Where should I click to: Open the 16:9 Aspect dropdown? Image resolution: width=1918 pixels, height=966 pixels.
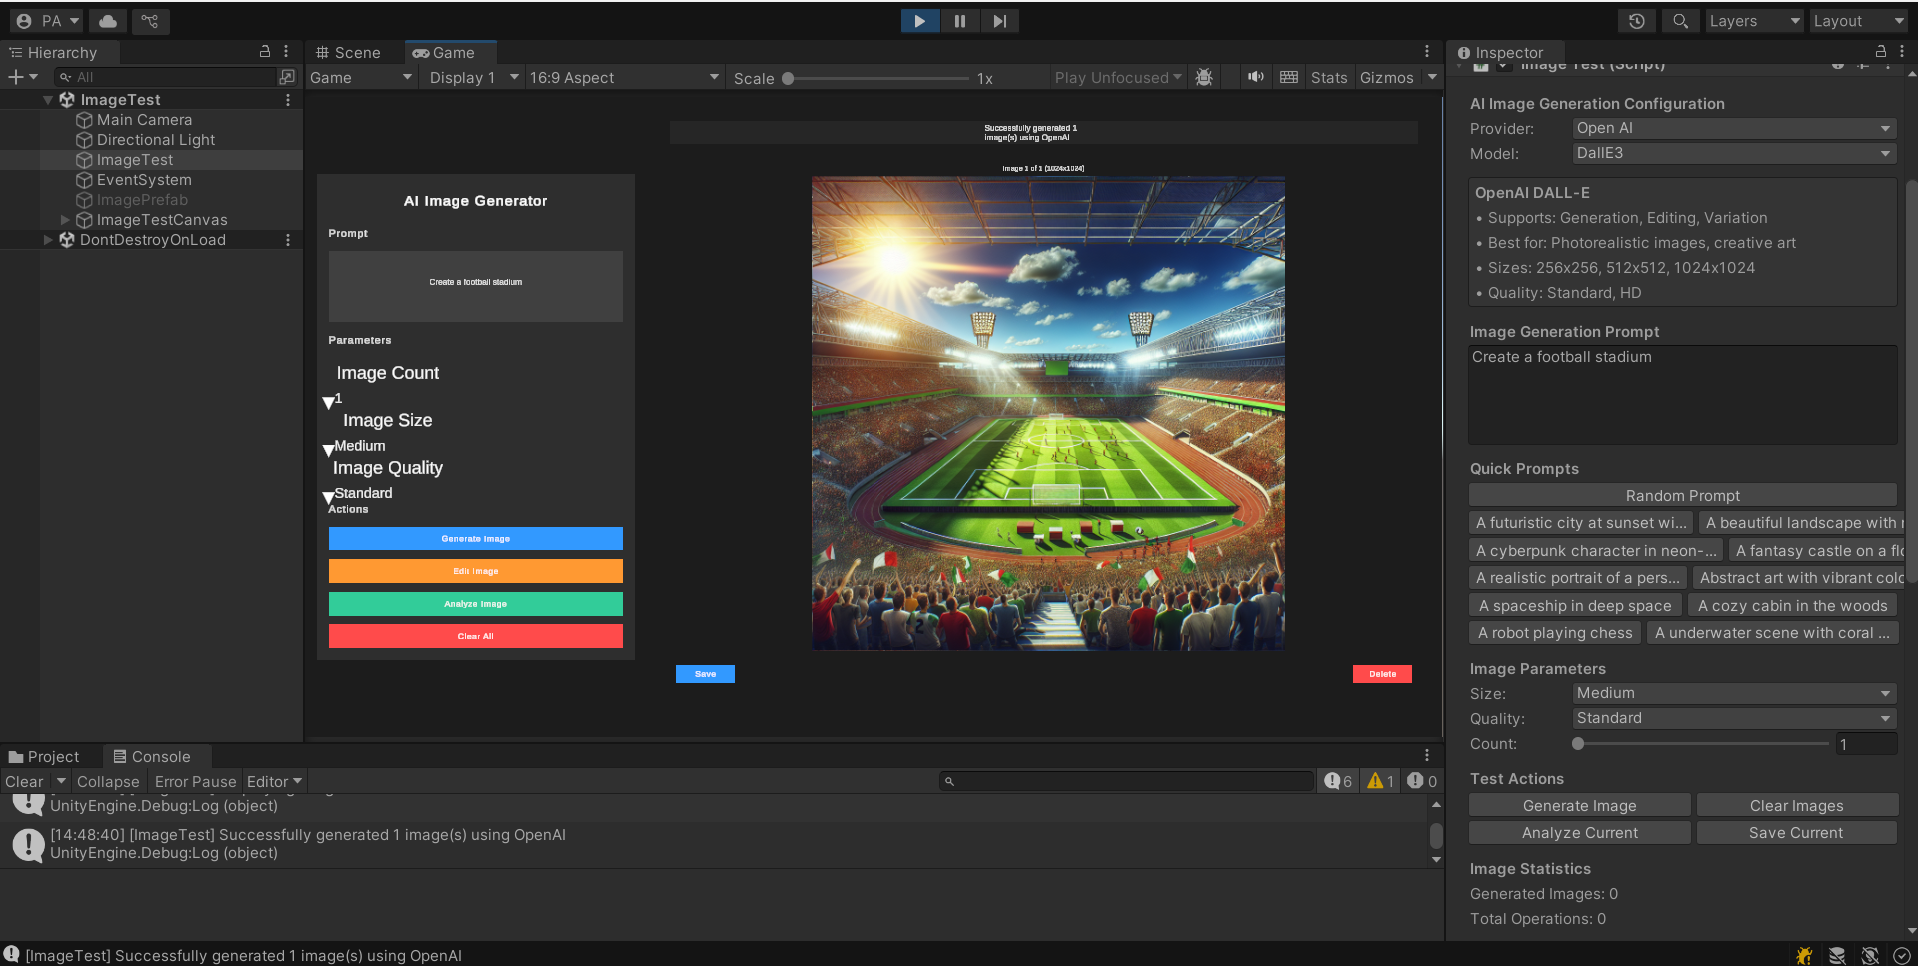pyautogui.click(x=623, y=78)
